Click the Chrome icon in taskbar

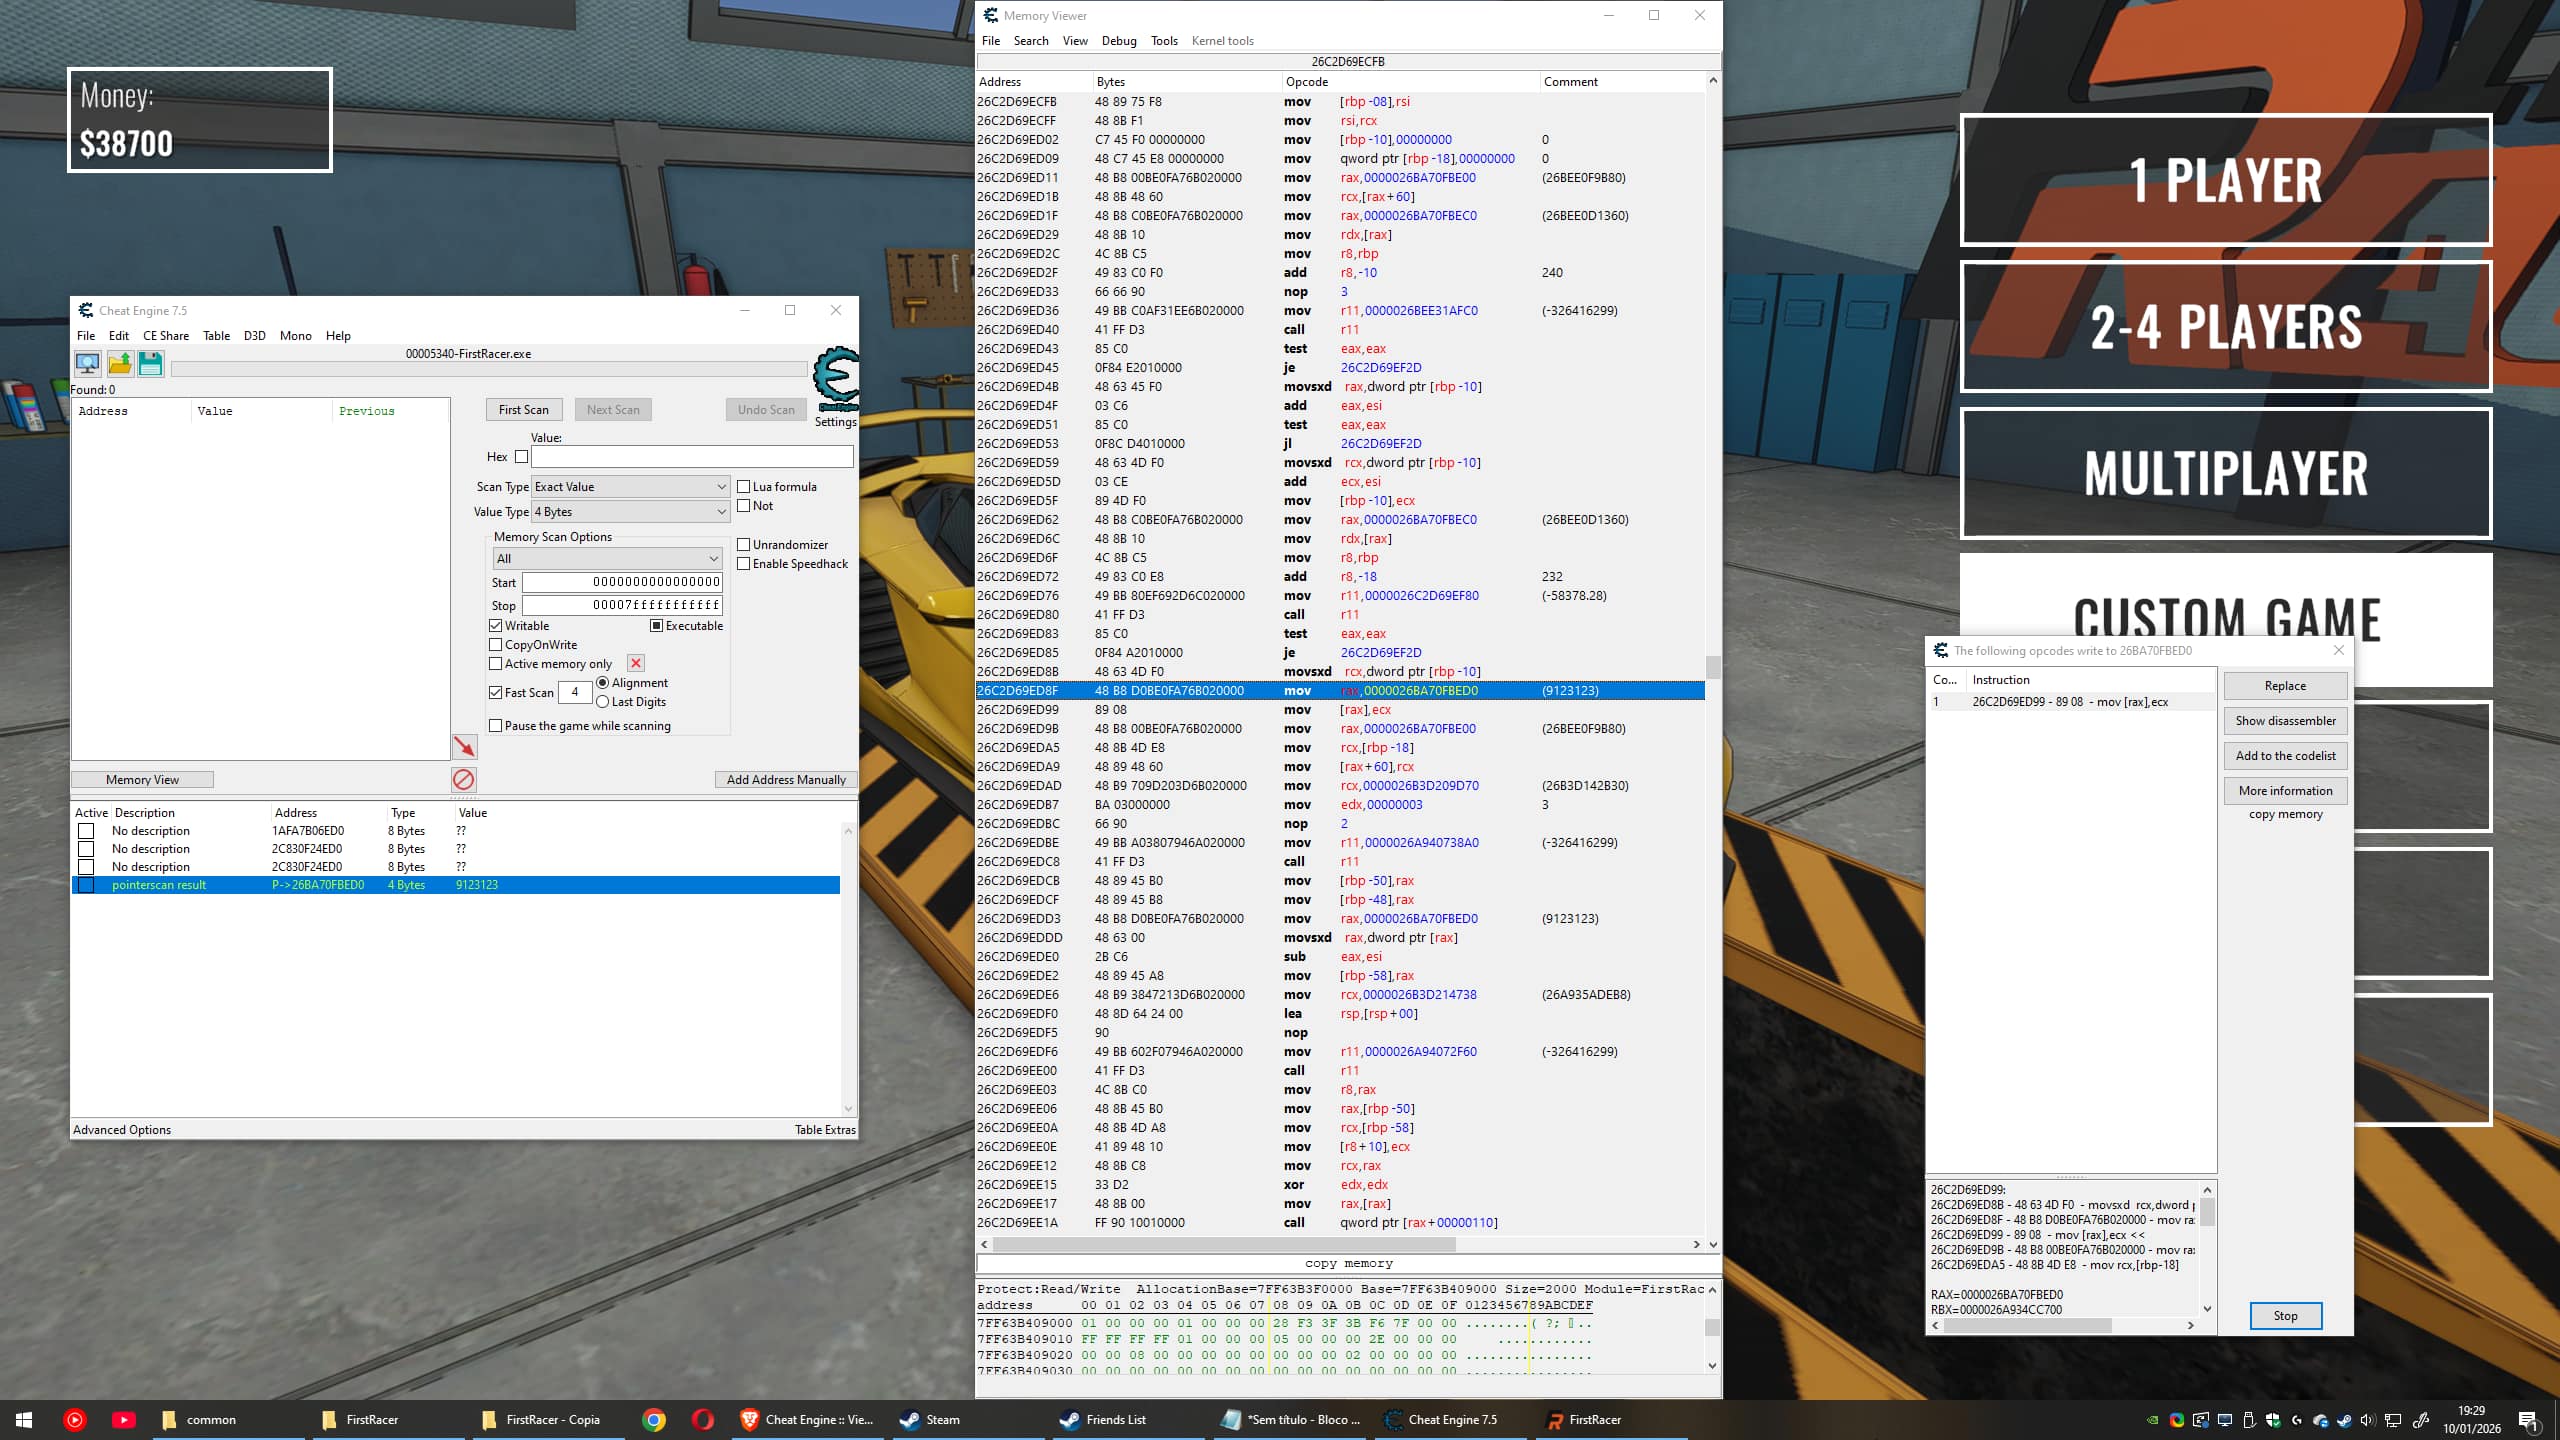point(654,1419)
